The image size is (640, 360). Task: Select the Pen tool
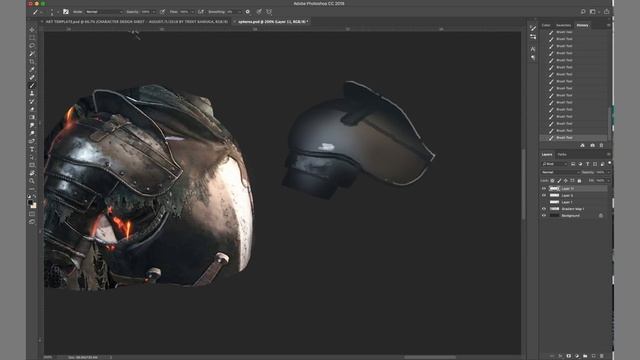(32, 141)
